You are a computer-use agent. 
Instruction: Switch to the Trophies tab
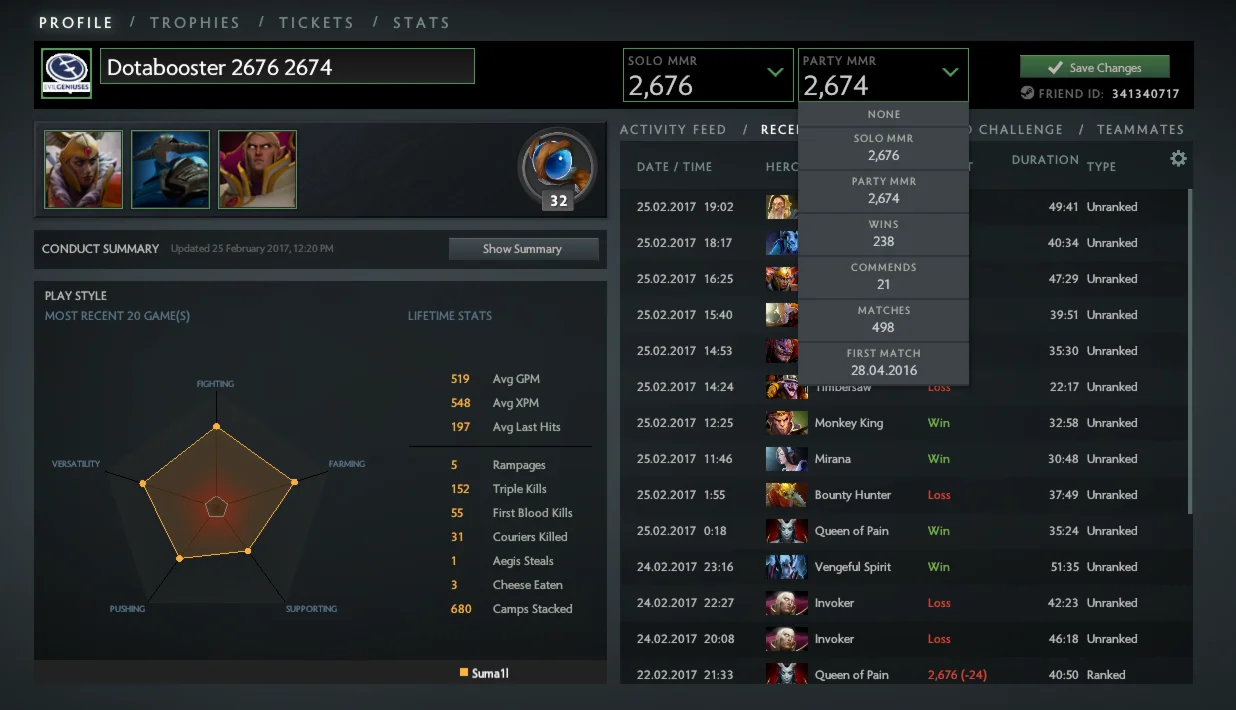tap(195, 22)
